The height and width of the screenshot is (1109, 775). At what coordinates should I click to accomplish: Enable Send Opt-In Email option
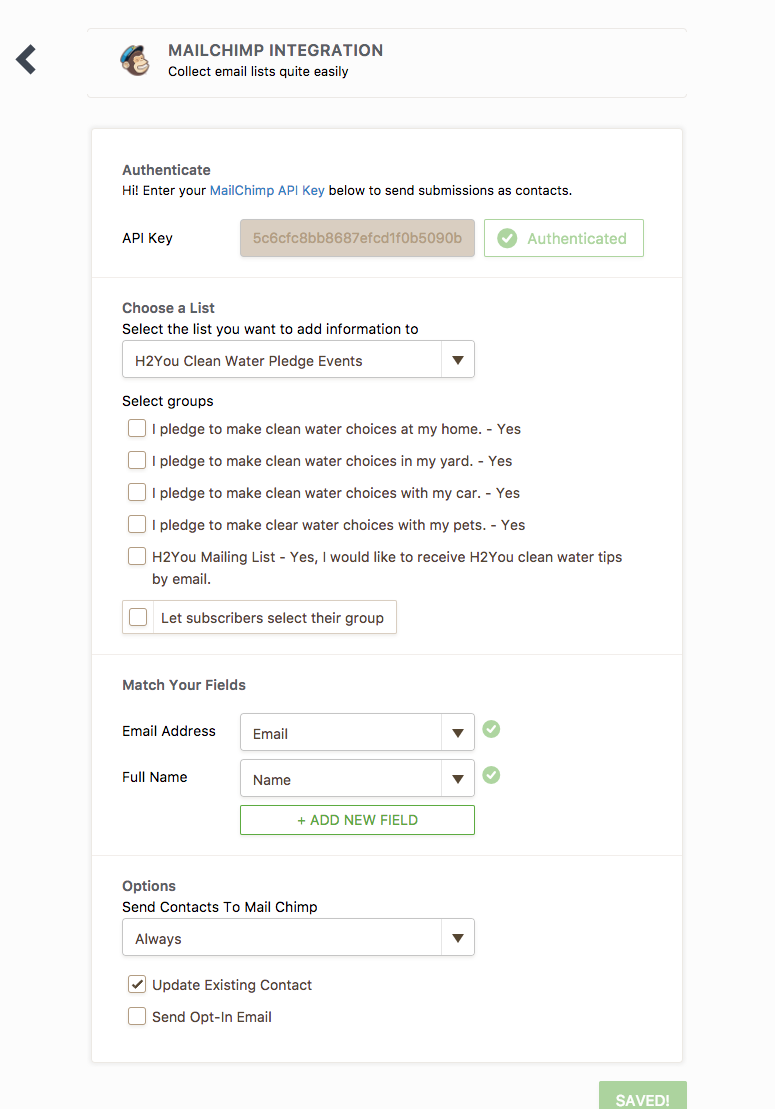coord(137,1017)
